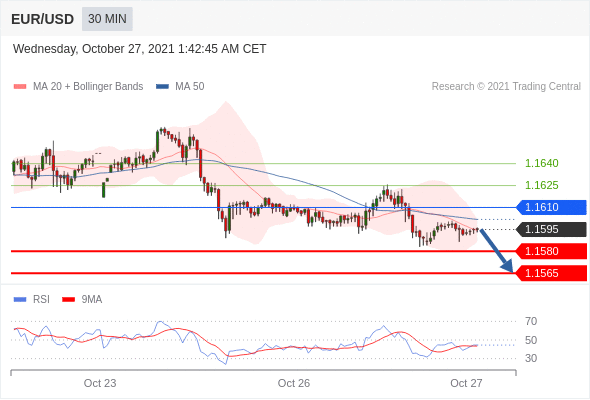Toggle the MA 20 + Bollinger Bands legend swatch
The image size is (590, 400).
(x=20, y=87)
